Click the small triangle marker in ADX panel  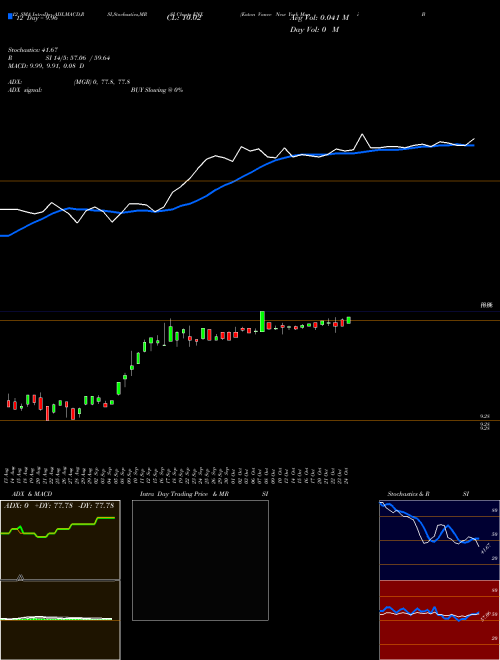[20, 578]
